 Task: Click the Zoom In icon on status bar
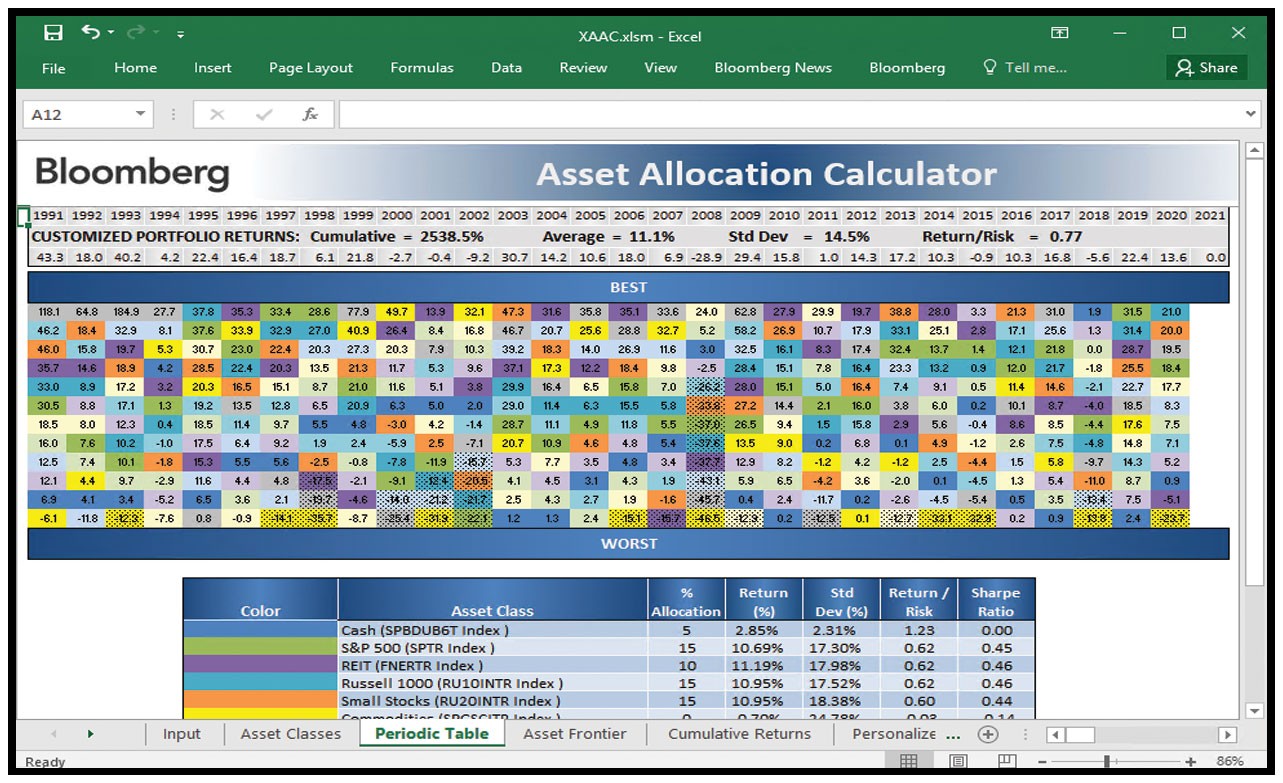point(1189,761)
